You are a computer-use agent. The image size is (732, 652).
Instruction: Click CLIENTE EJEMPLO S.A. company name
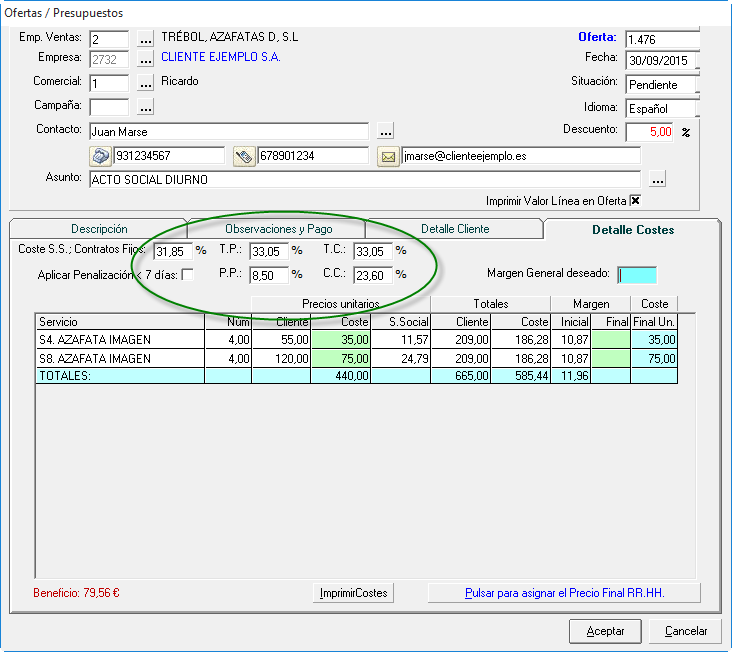click(220, 57)
